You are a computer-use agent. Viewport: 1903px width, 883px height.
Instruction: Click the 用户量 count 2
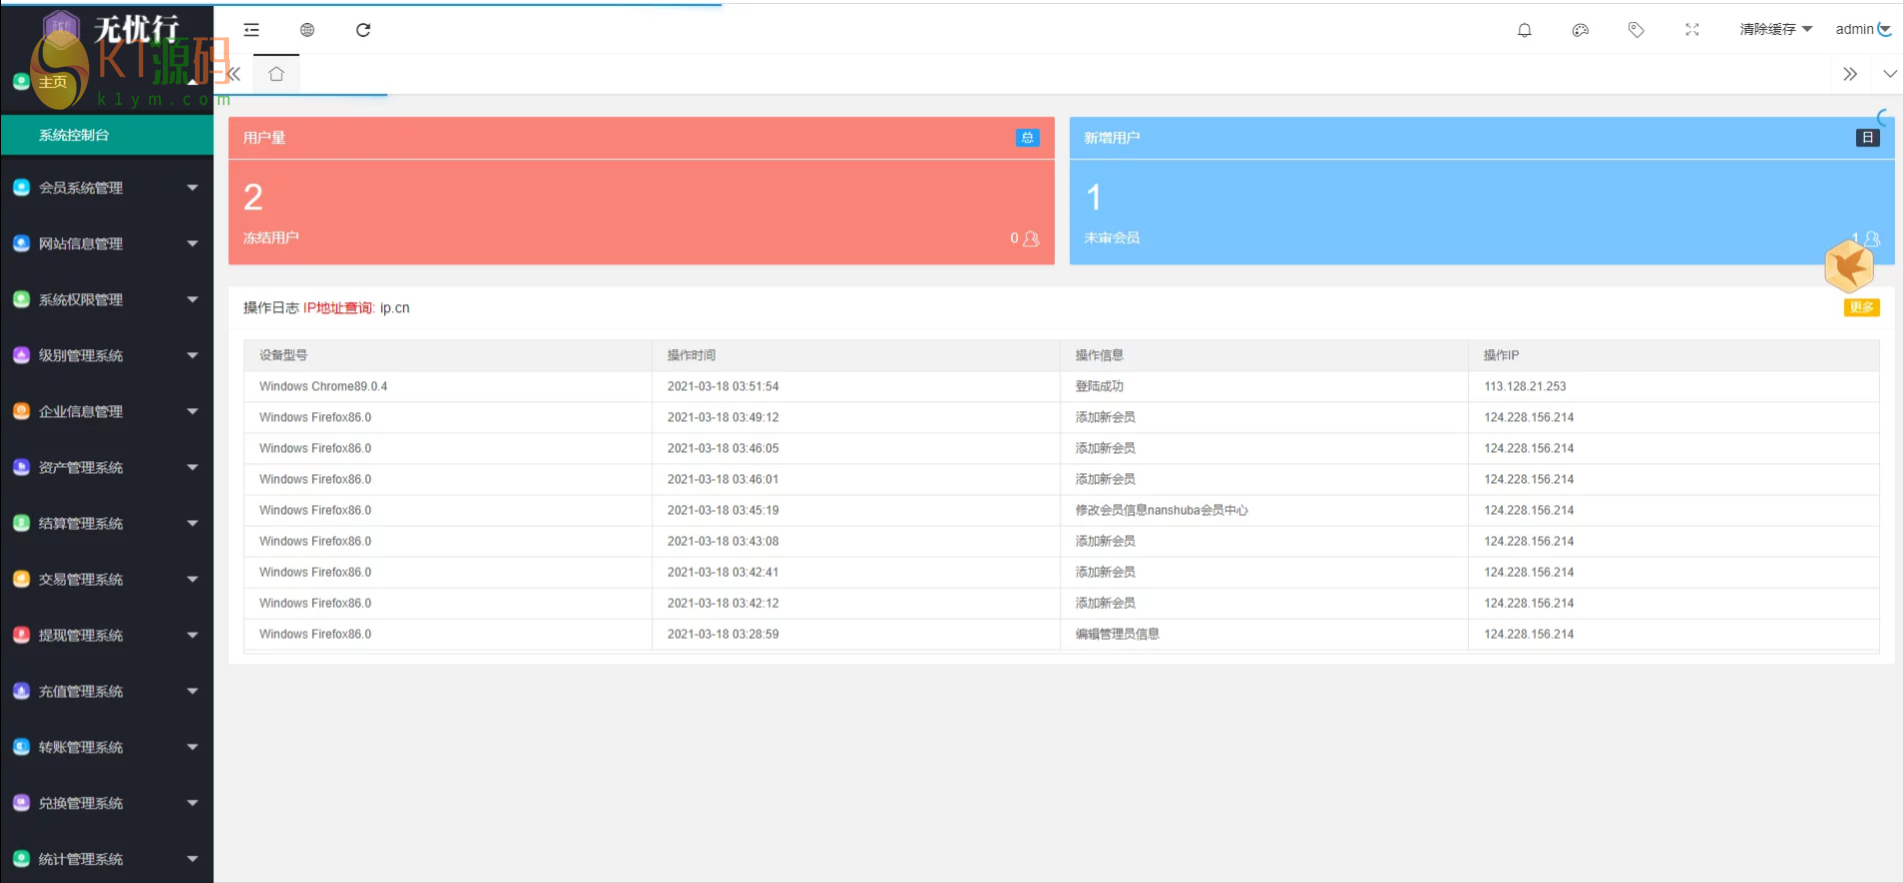coord(253,197)
